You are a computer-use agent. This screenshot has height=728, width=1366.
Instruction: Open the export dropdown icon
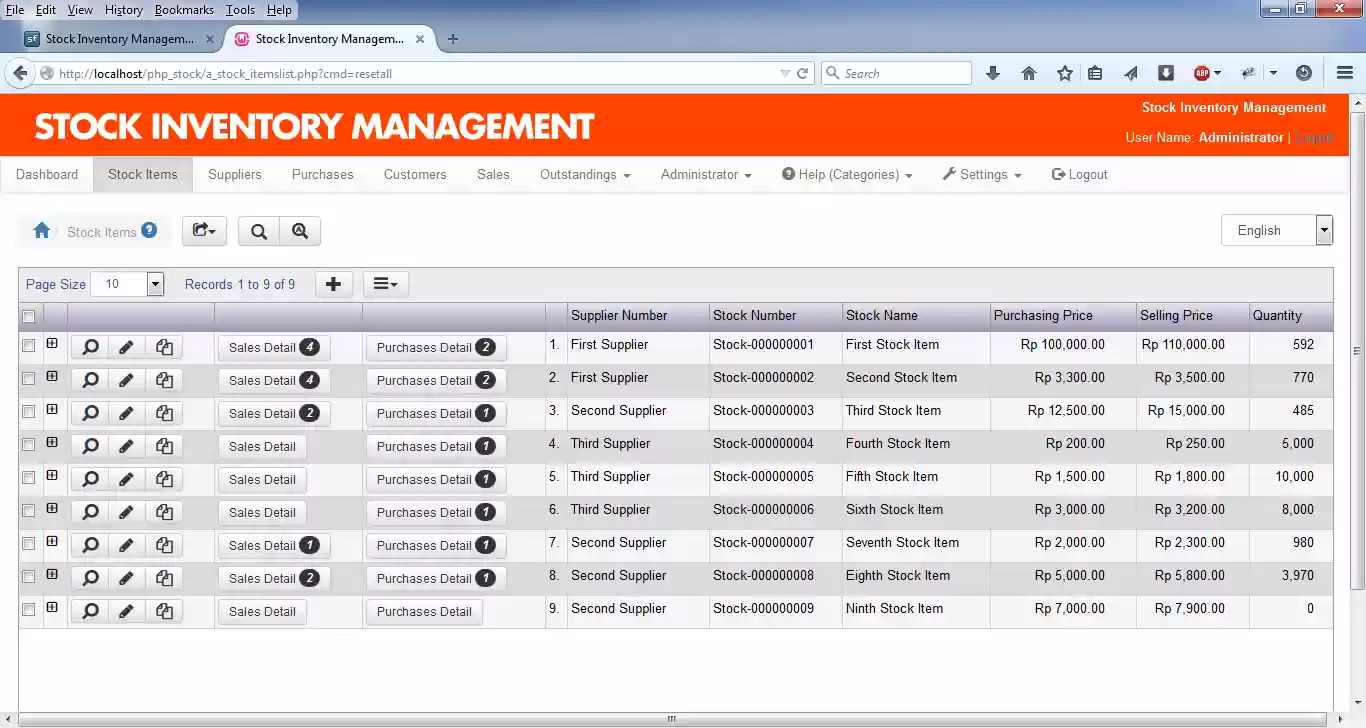pos(204,231)
